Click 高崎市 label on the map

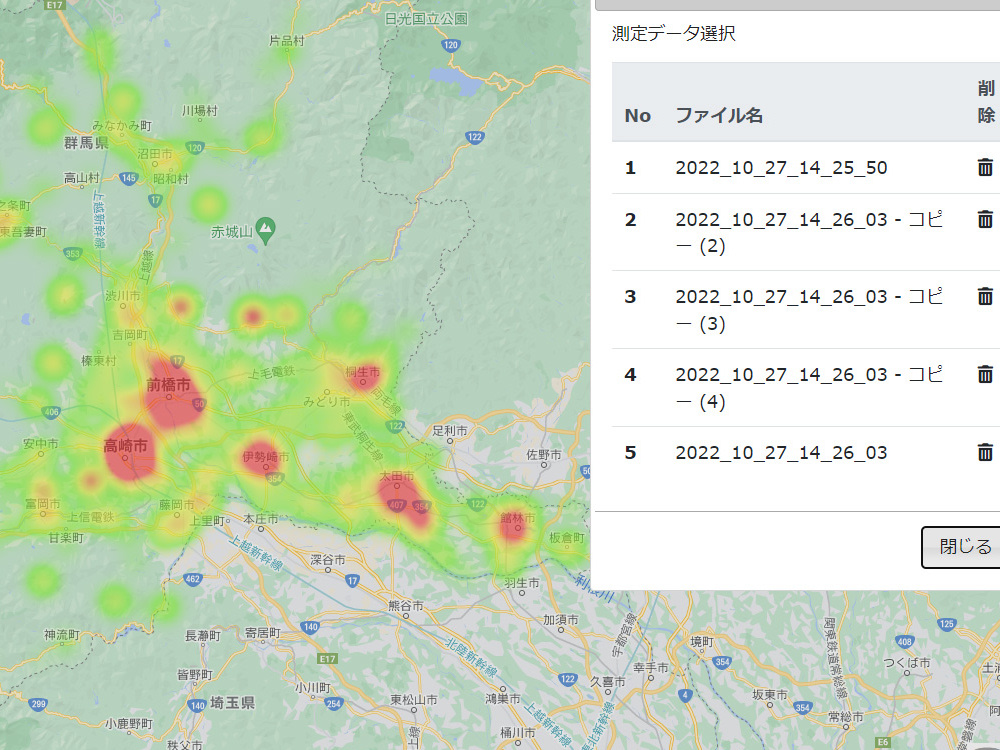pos(126,445)
